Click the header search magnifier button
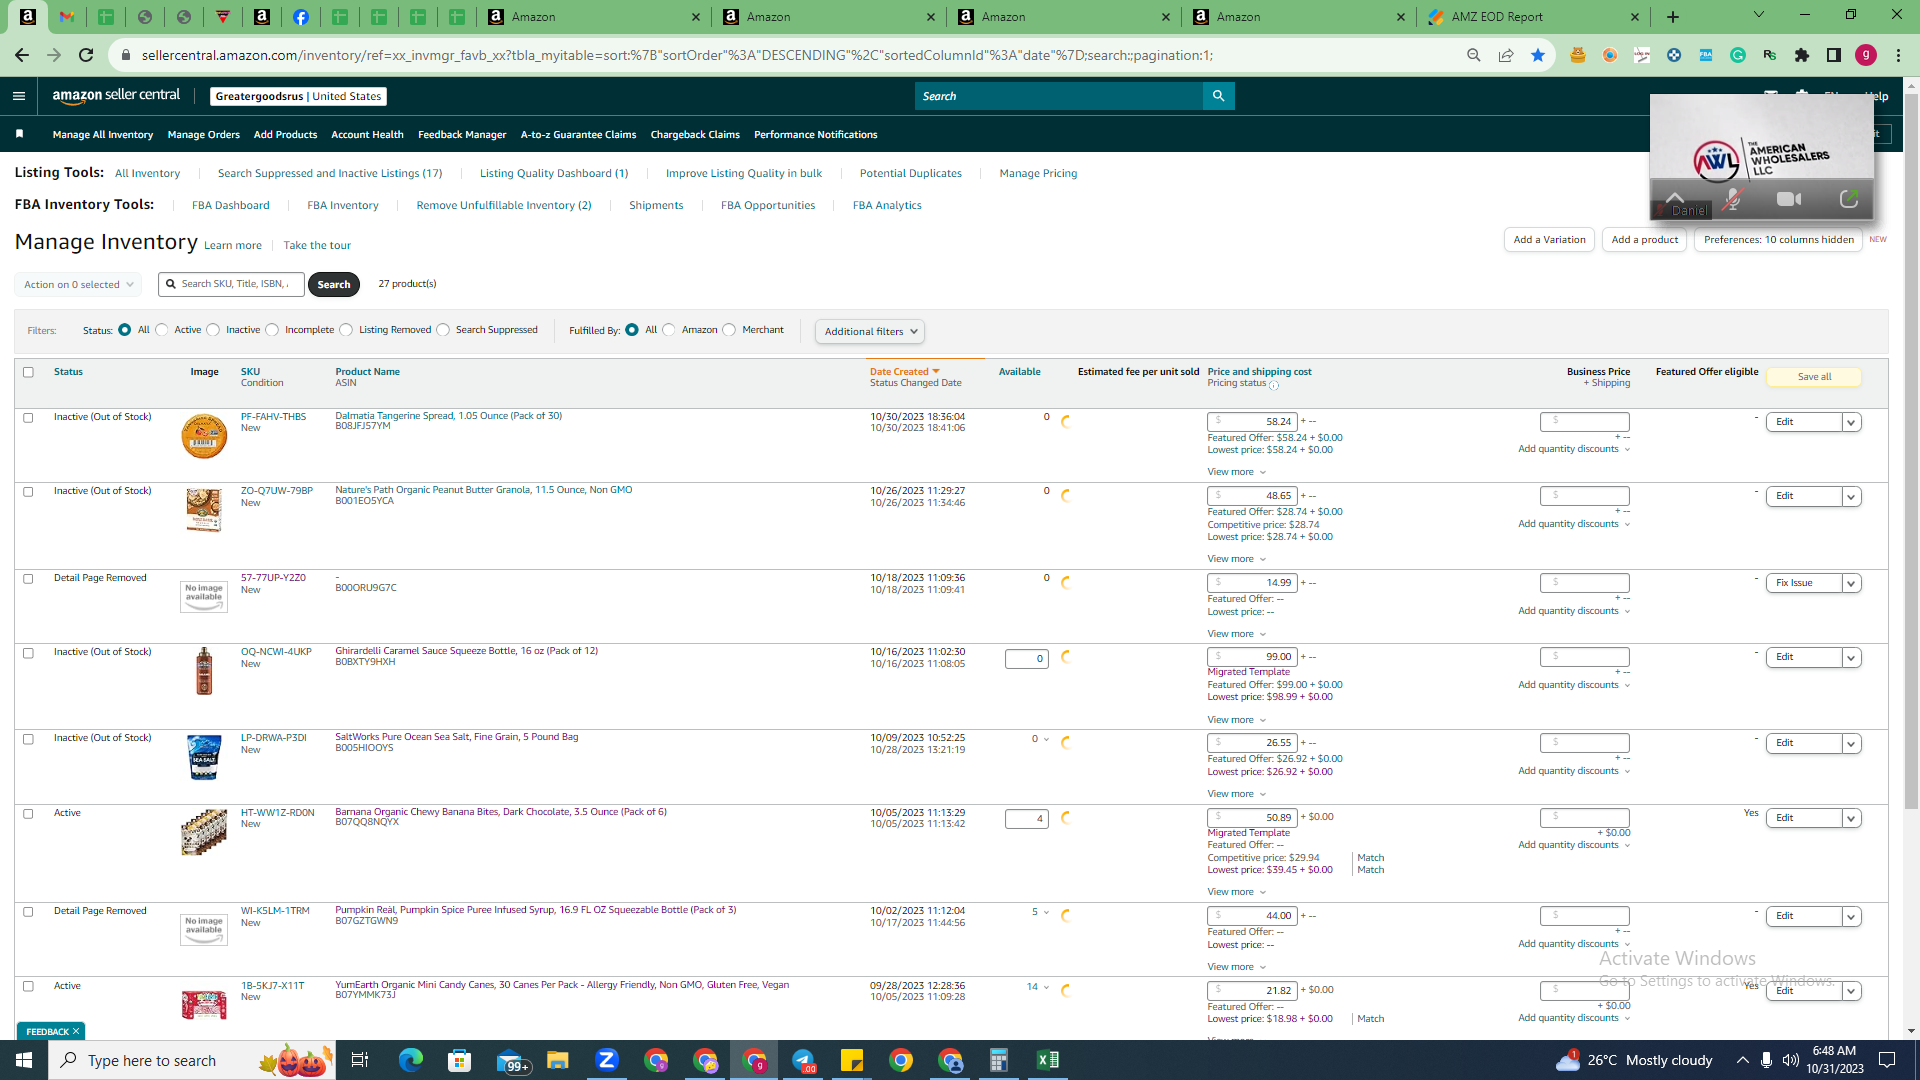 click(1218, 96)
